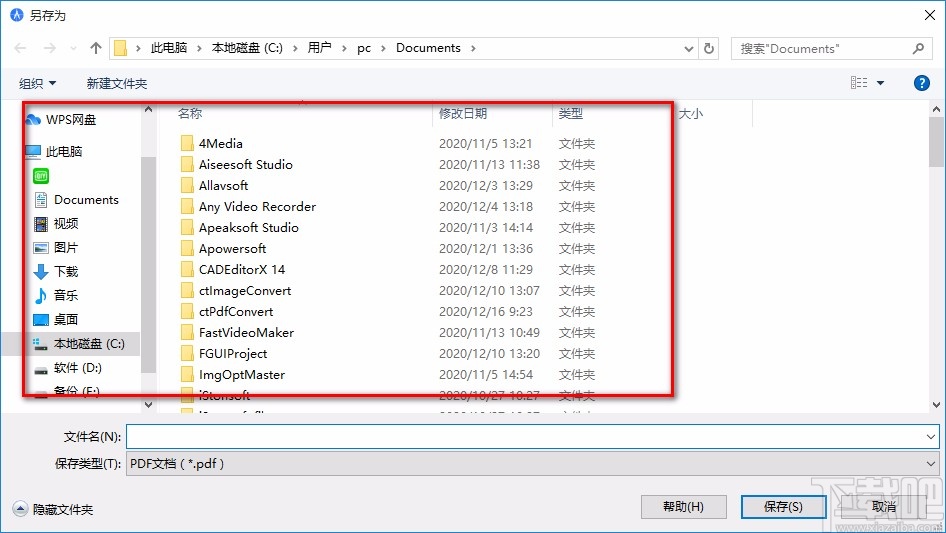Screen dimensions: 946x533
Task: Click the Apowersoft folder icon
Action: click(x=187, y=248)
